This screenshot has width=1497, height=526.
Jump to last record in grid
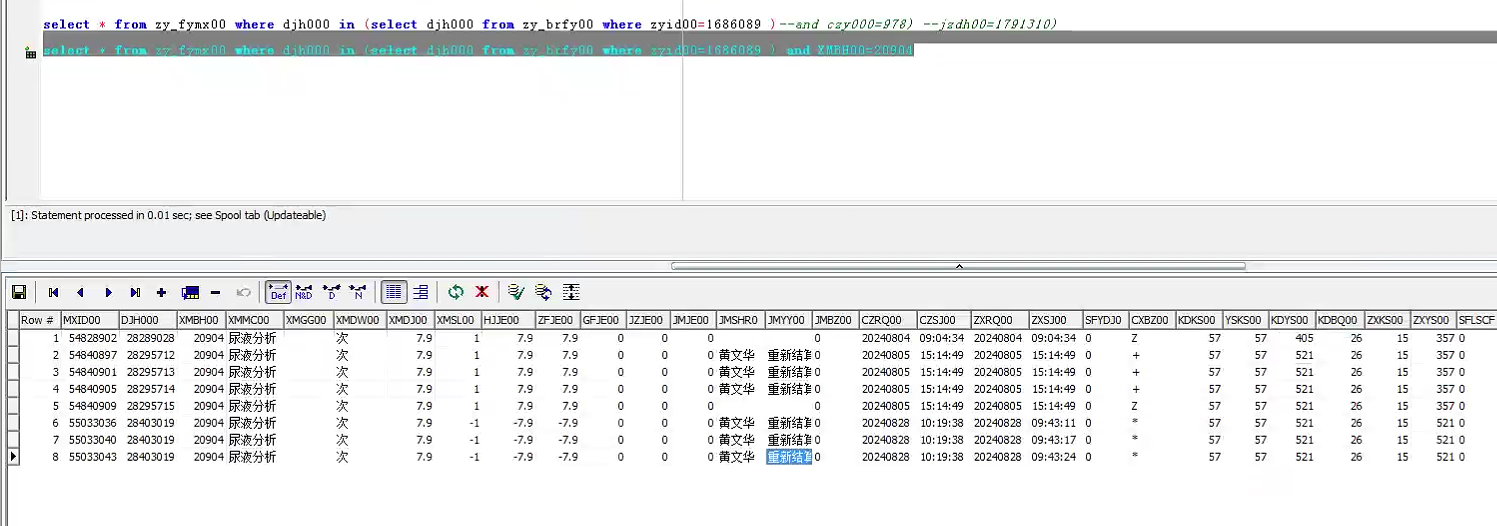[135, 292]
